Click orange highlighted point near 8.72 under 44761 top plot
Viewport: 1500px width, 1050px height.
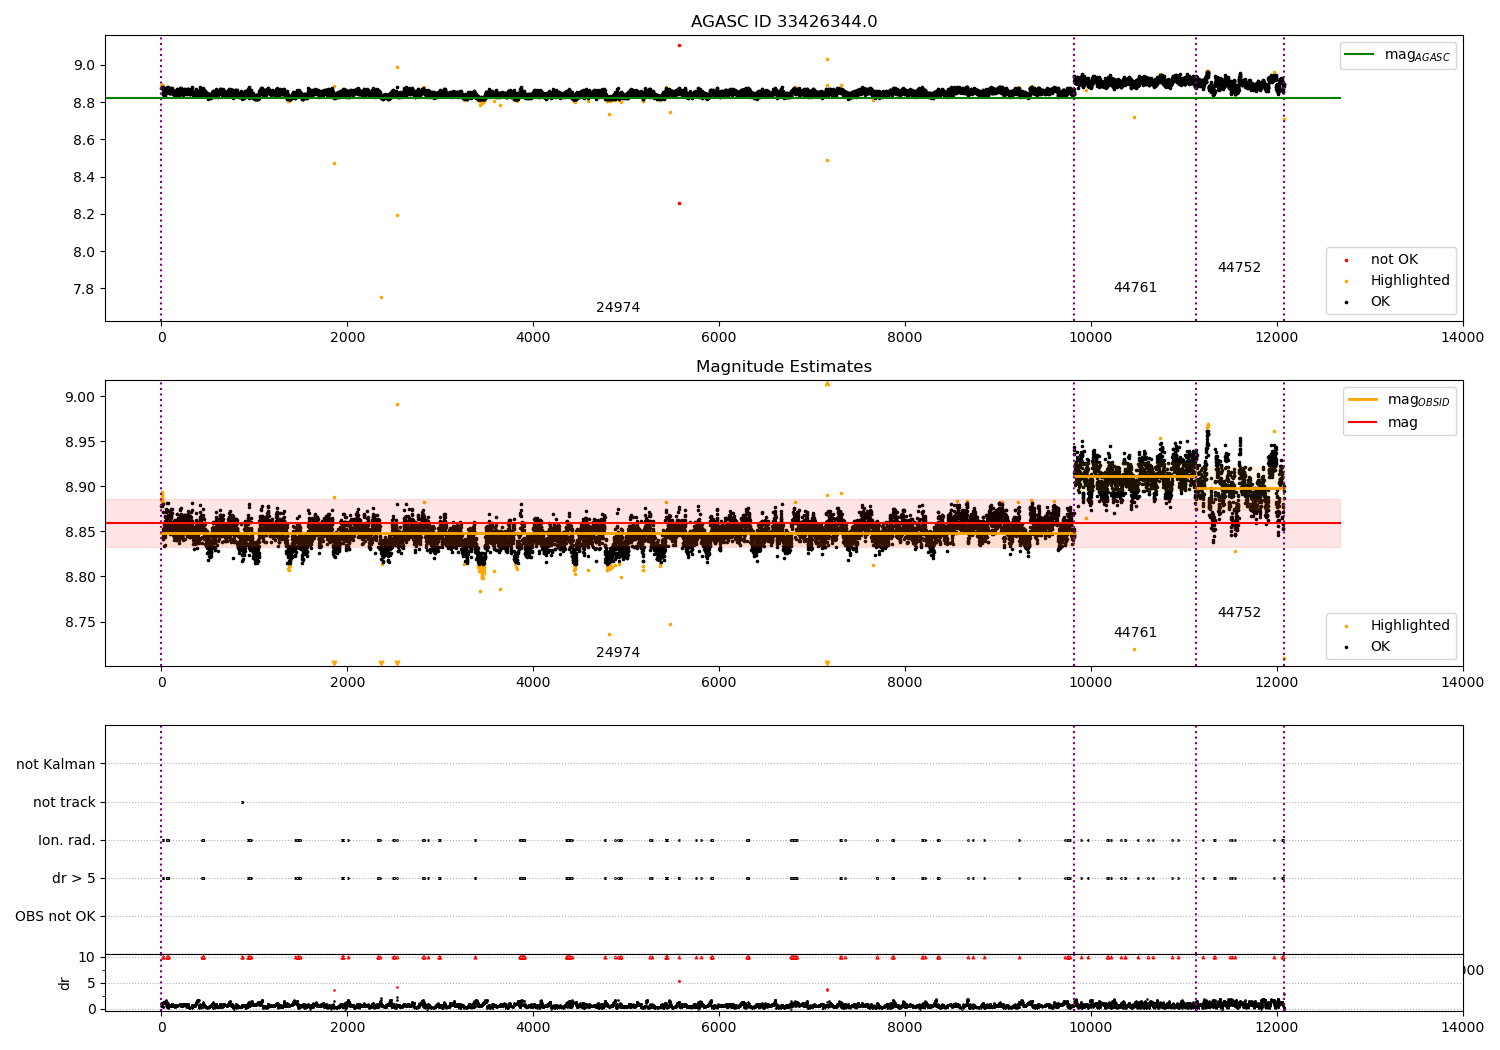pos(1134,117)
